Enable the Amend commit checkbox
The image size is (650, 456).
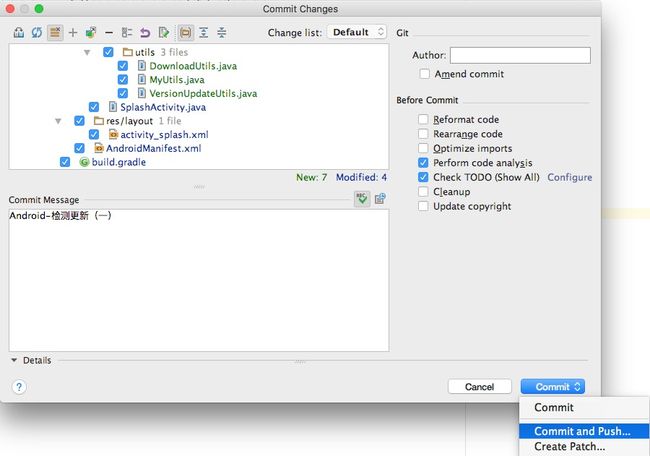point(424,74)
